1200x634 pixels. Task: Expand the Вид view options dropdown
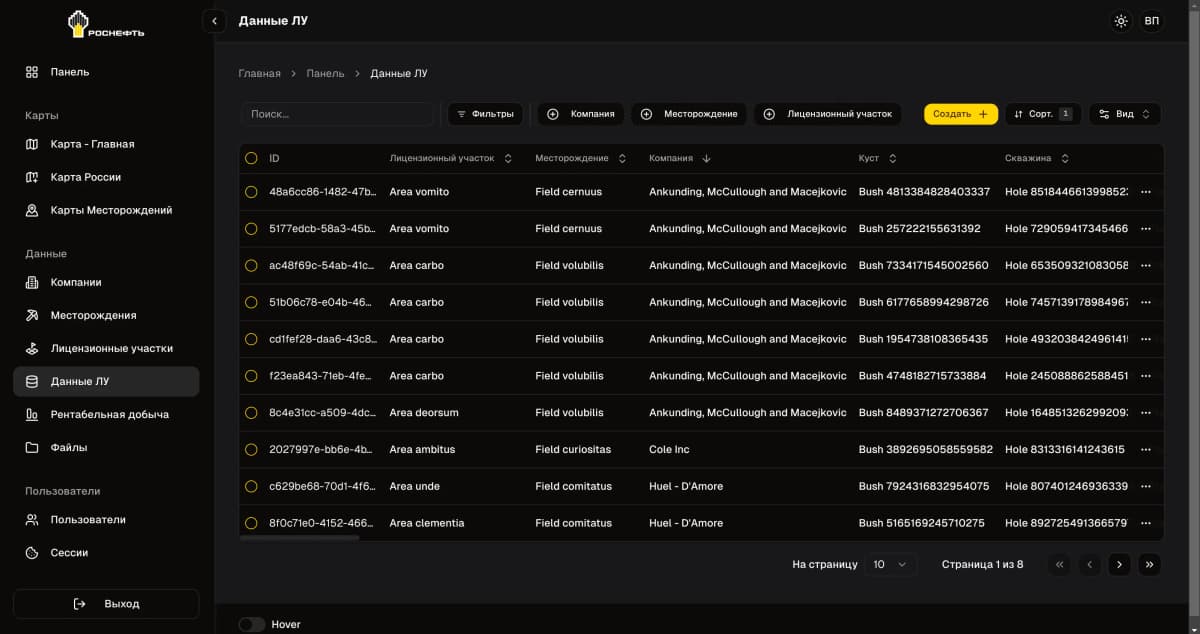[1124, 114]
